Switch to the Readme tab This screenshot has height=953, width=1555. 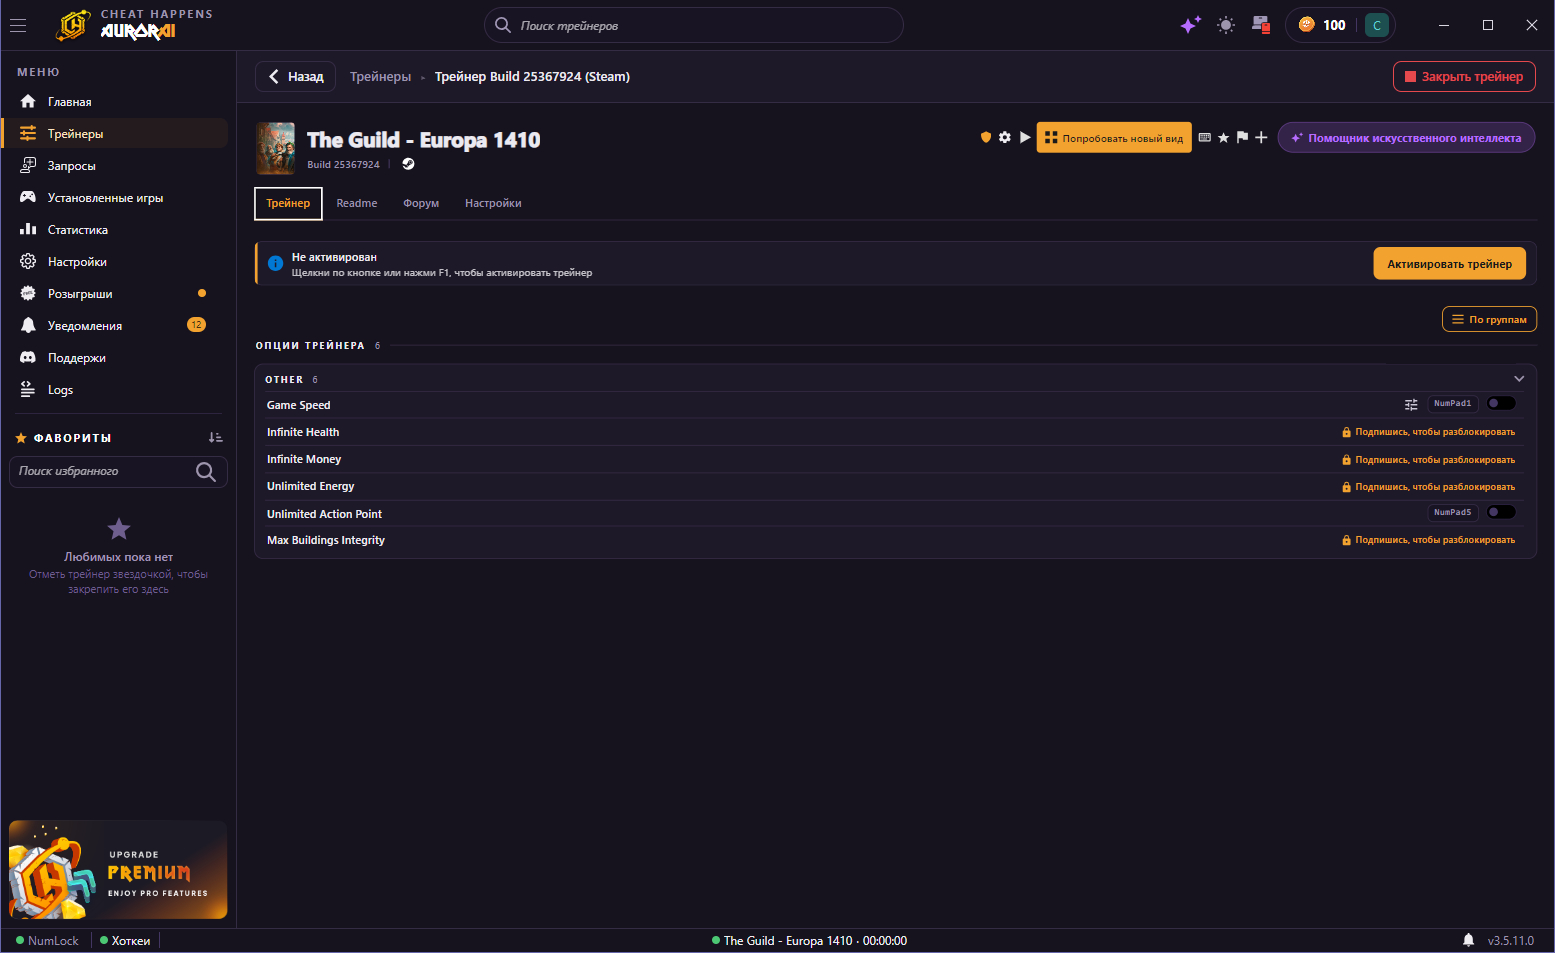click(357, 203)
